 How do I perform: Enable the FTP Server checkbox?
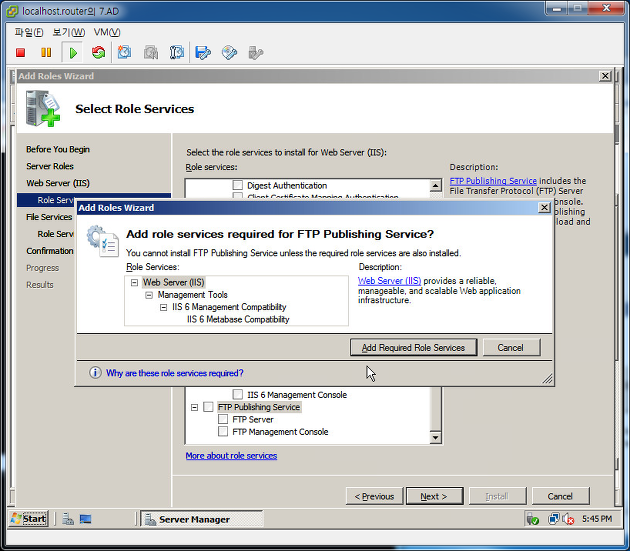click(x=223, y=419)
